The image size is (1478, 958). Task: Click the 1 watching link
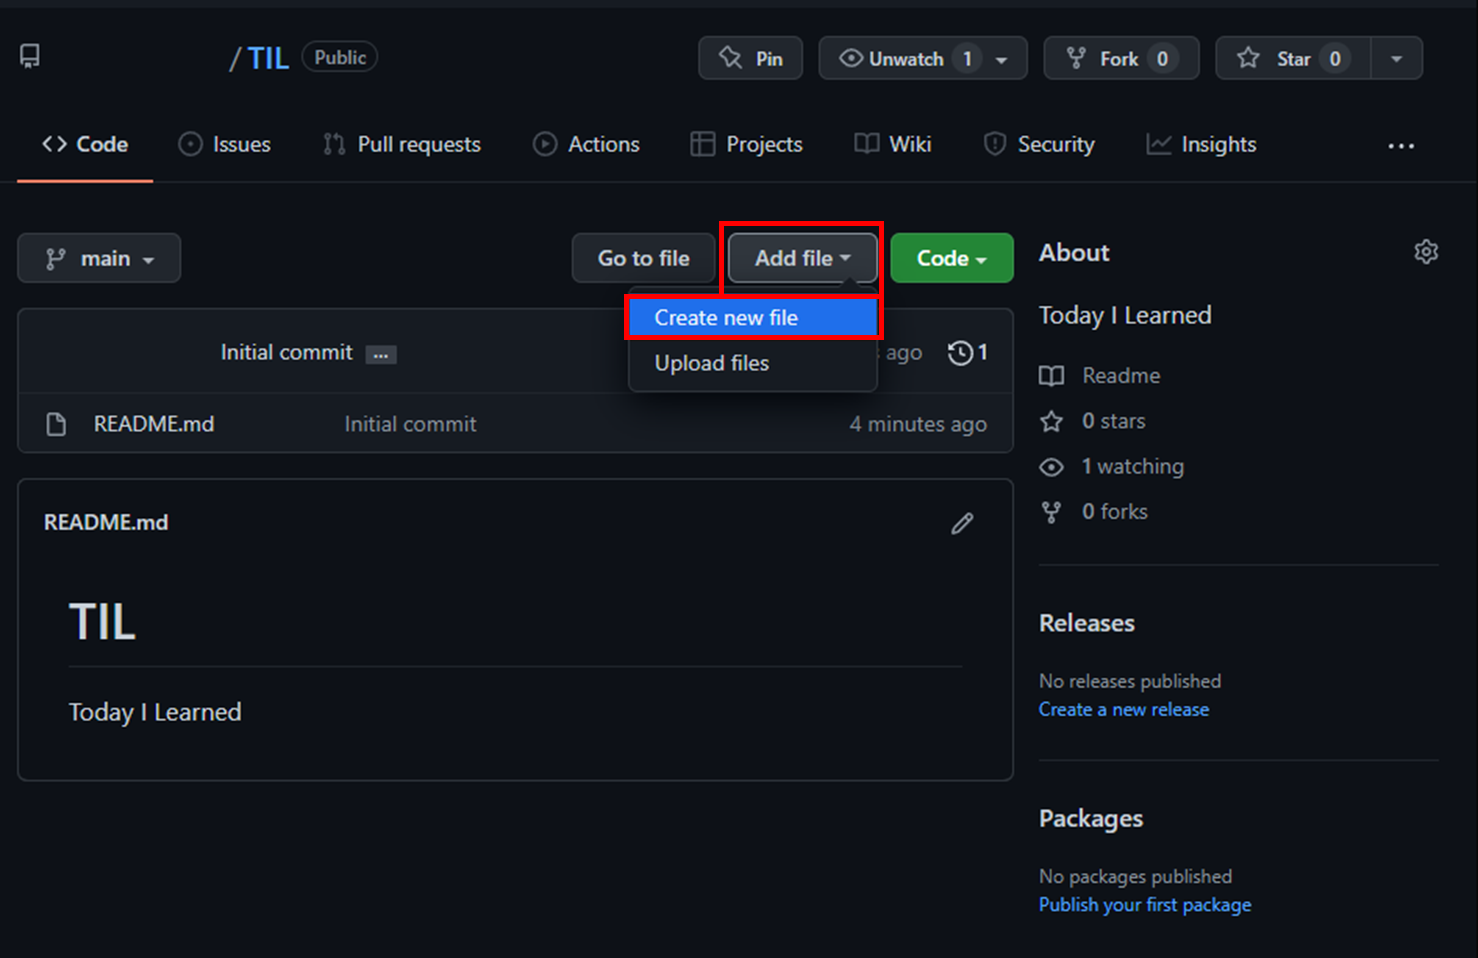click(1133, 466)
